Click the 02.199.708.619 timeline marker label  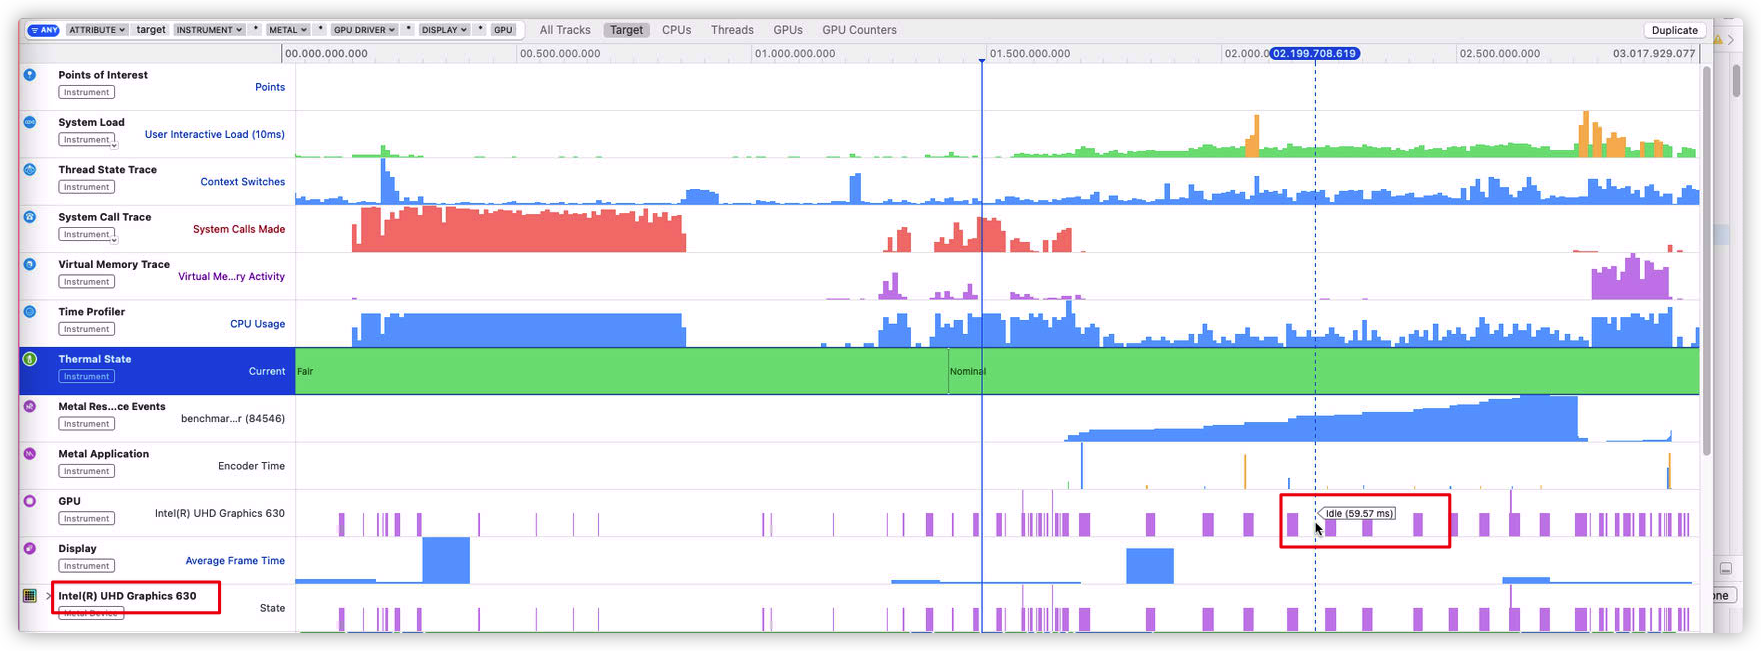click(1314, 54)
